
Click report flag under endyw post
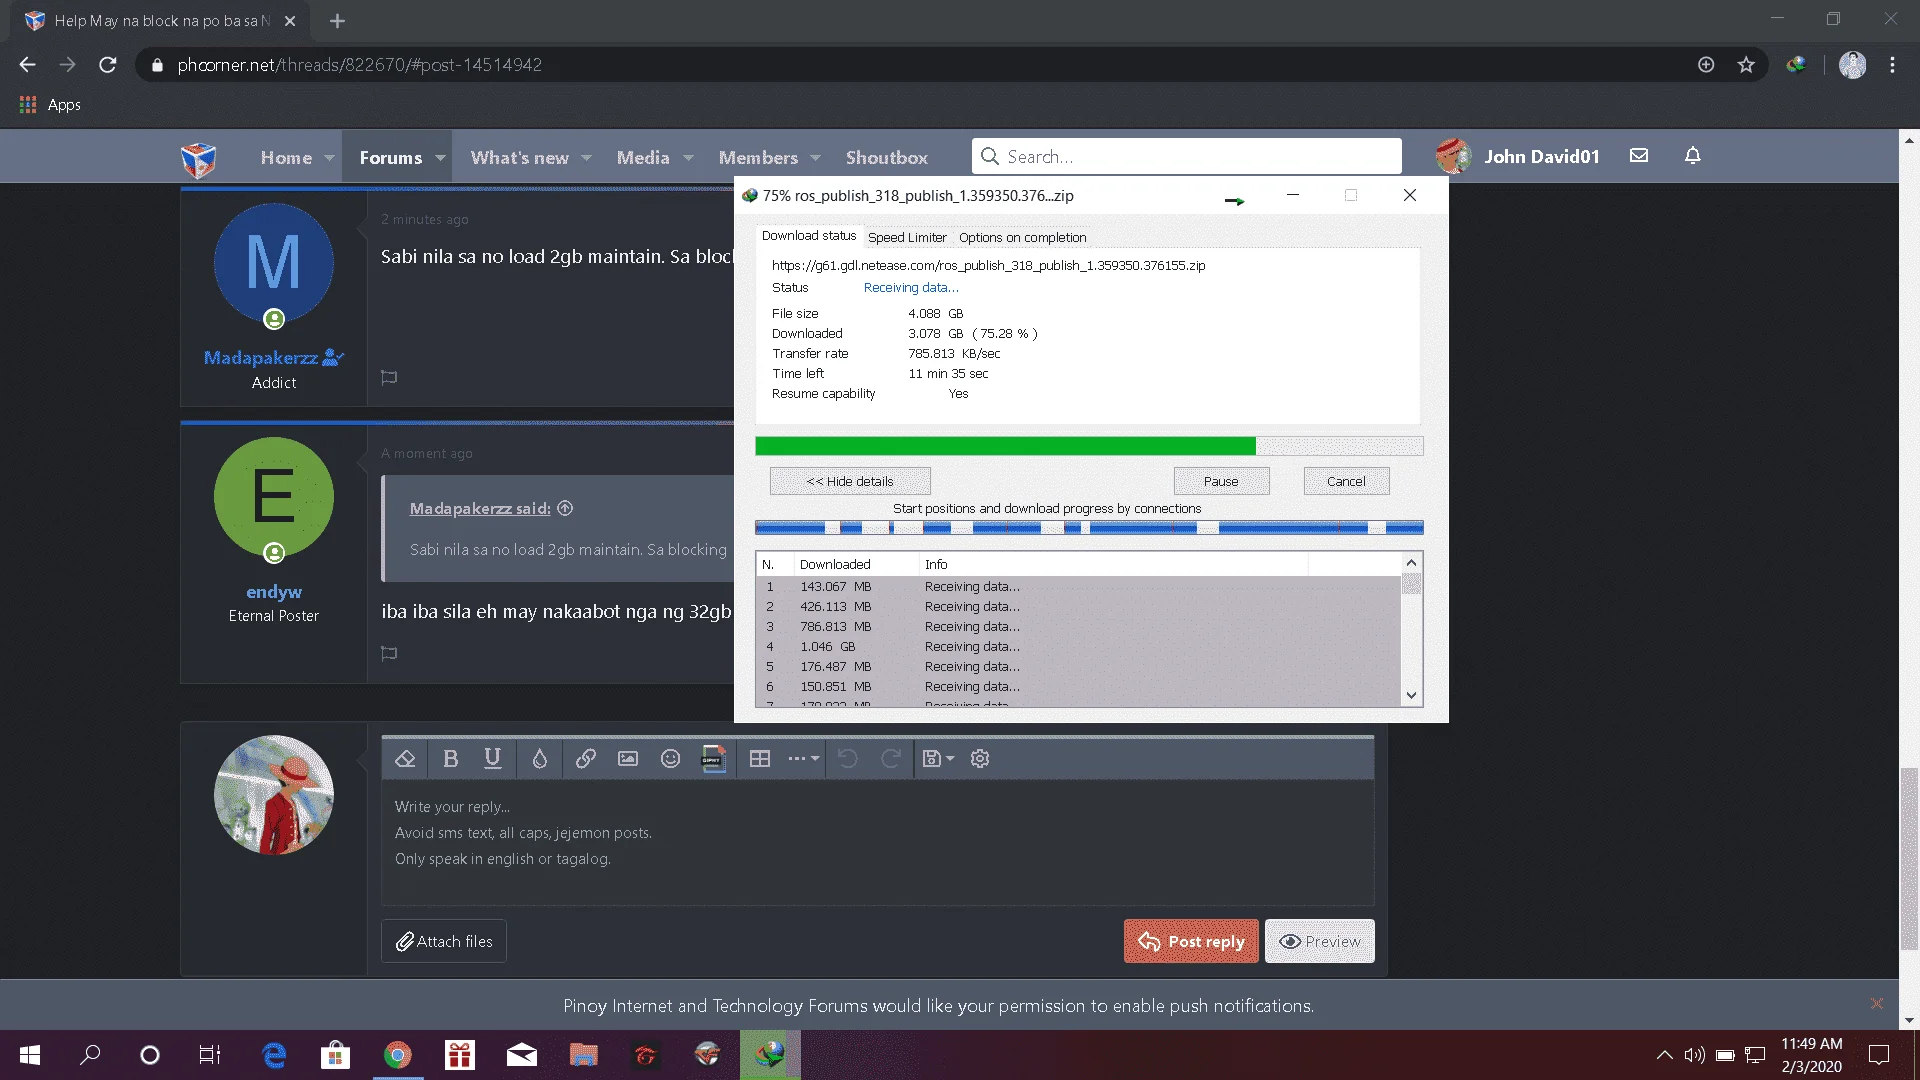[x=389, y=653]
